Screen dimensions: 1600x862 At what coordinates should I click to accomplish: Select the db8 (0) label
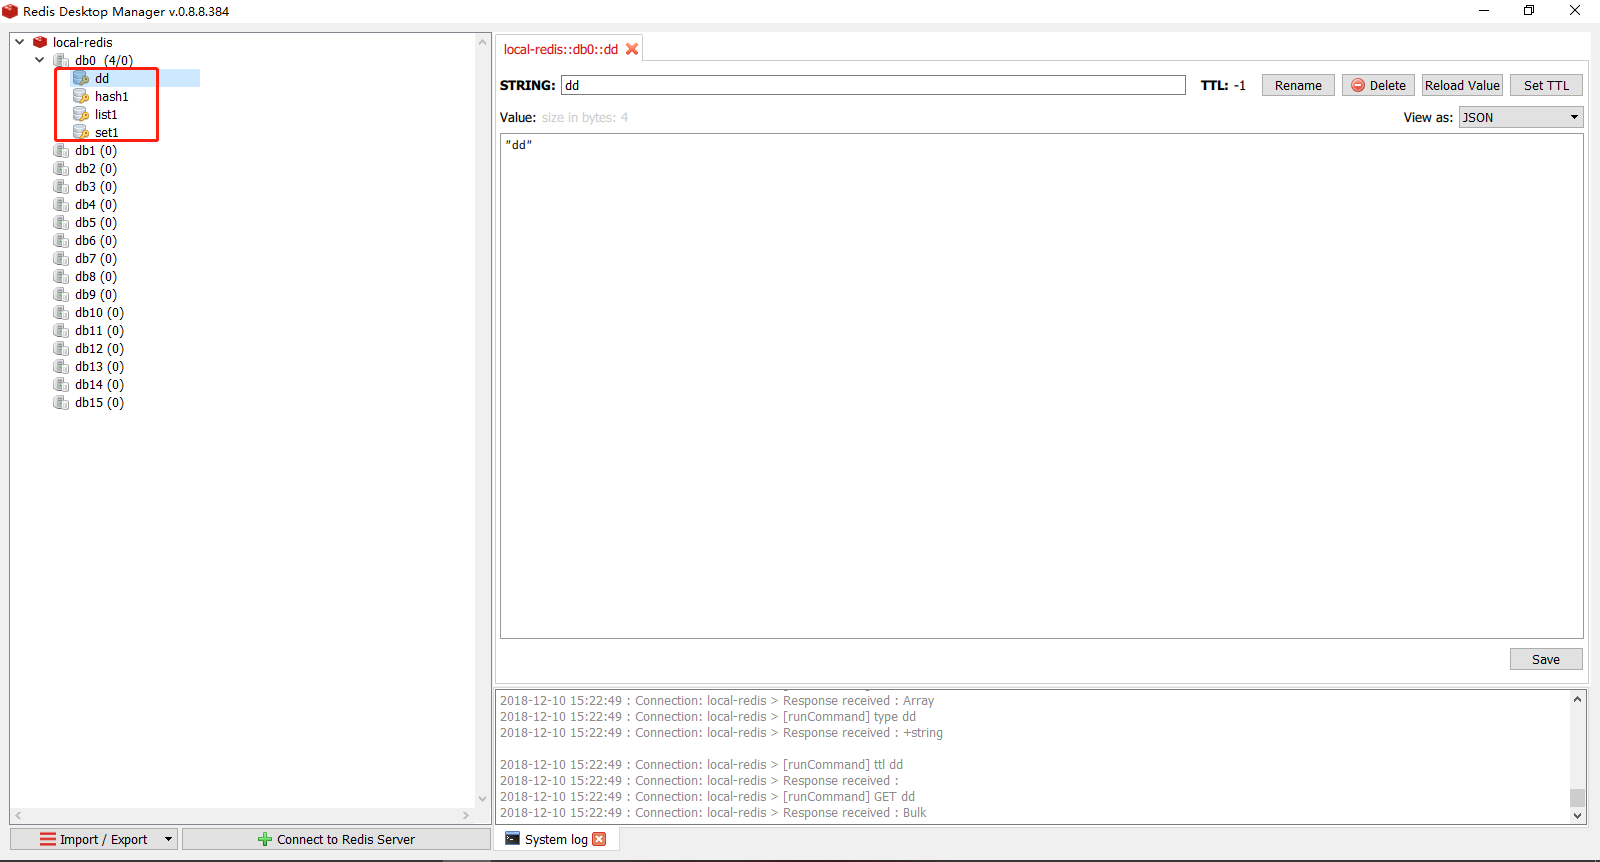(x=96, y=277)
